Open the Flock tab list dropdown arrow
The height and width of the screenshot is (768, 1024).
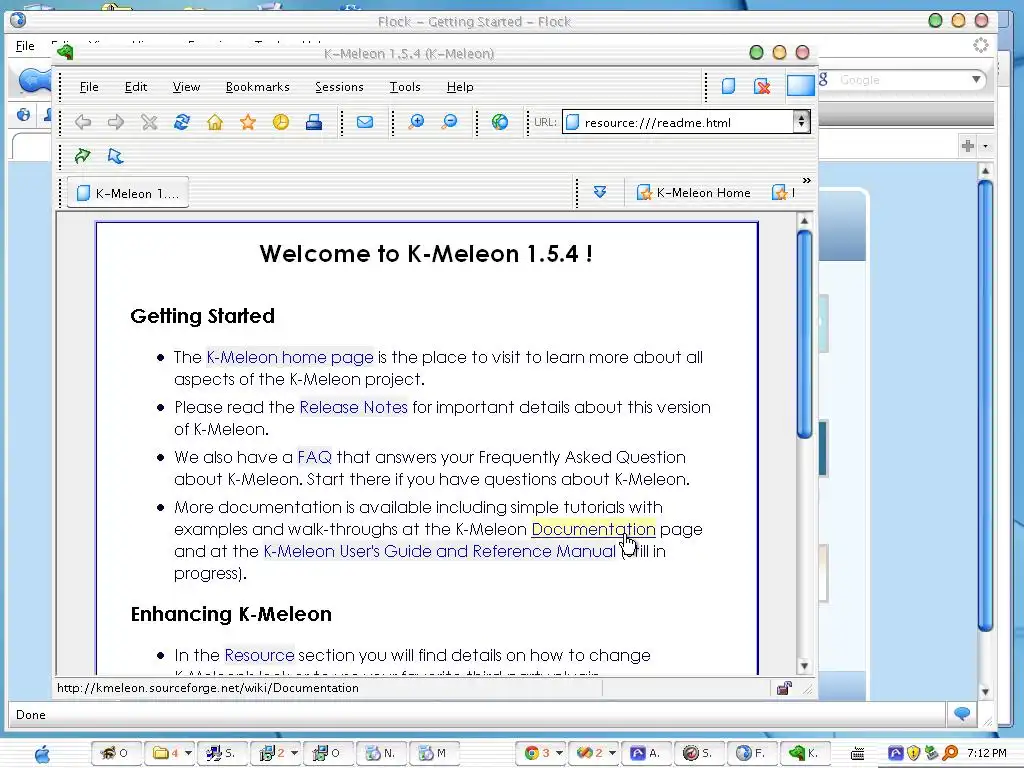[x=985, y=146]
